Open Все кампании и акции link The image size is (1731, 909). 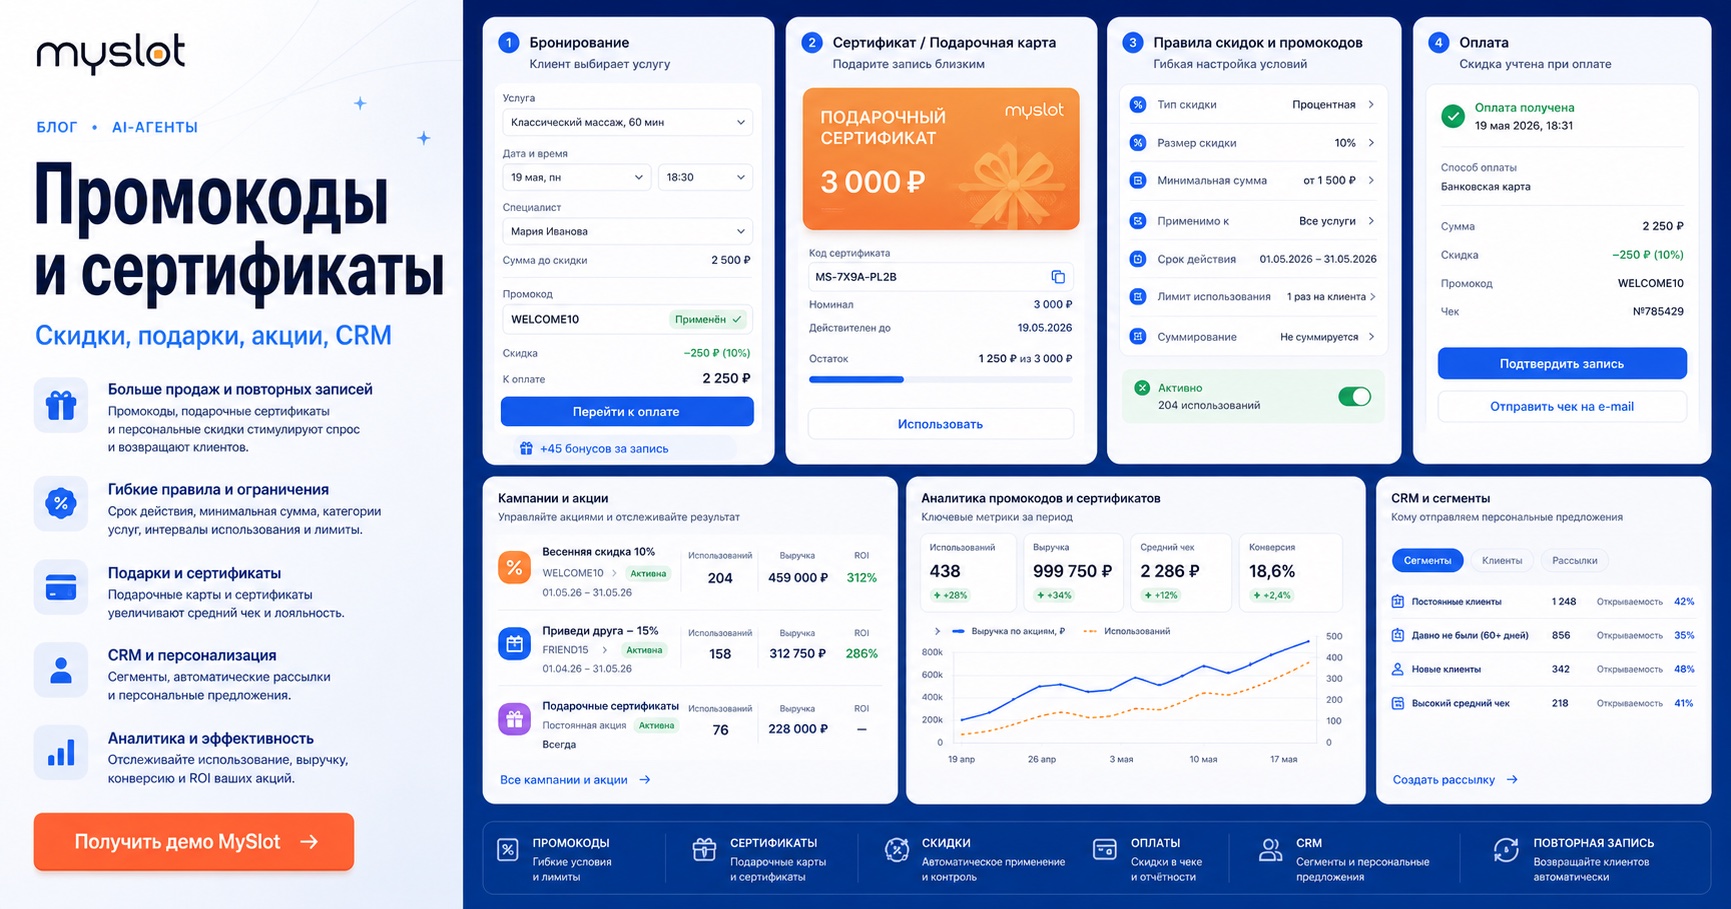[575, 780]
